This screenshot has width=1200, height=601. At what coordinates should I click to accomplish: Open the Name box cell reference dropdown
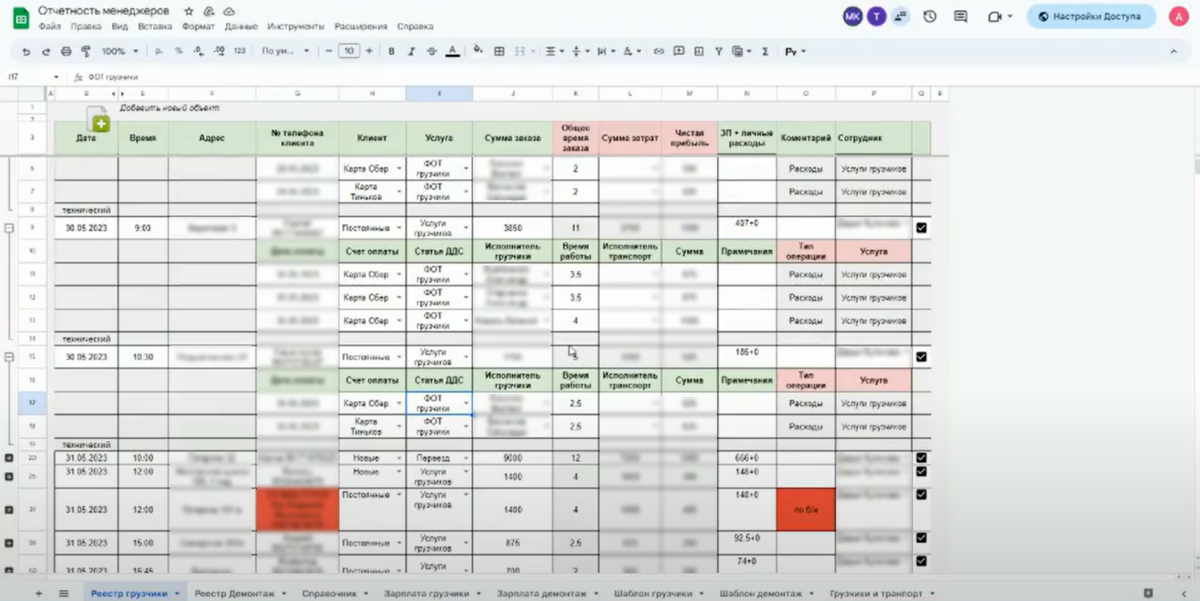click(57, 77)
